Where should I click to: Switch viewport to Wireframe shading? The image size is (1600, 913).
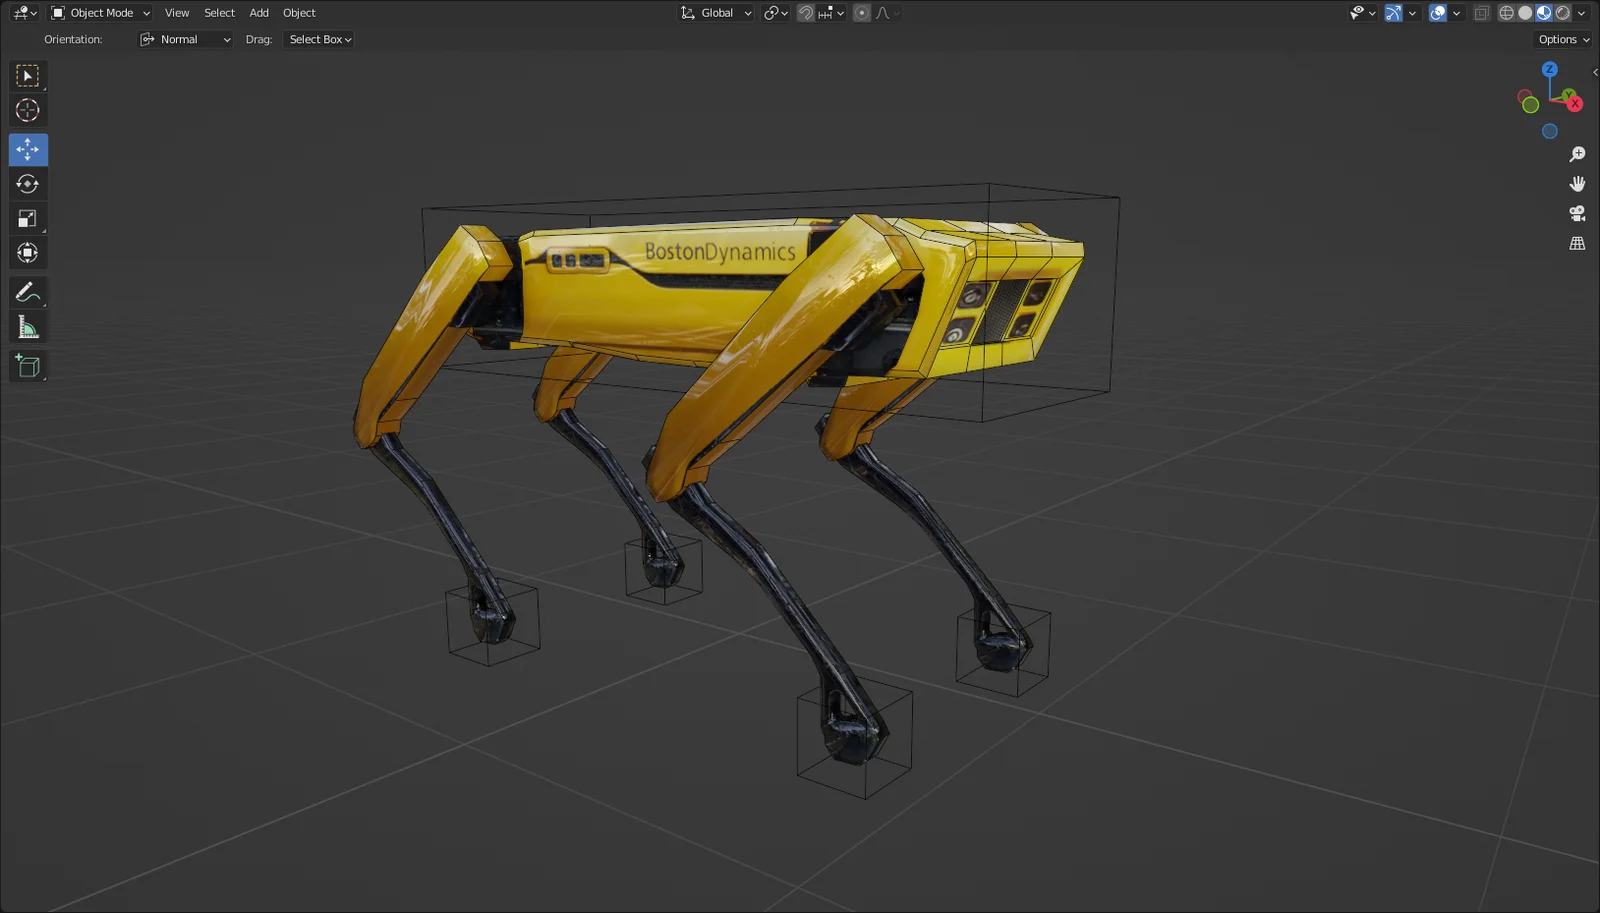click(x=1506, y=12)
